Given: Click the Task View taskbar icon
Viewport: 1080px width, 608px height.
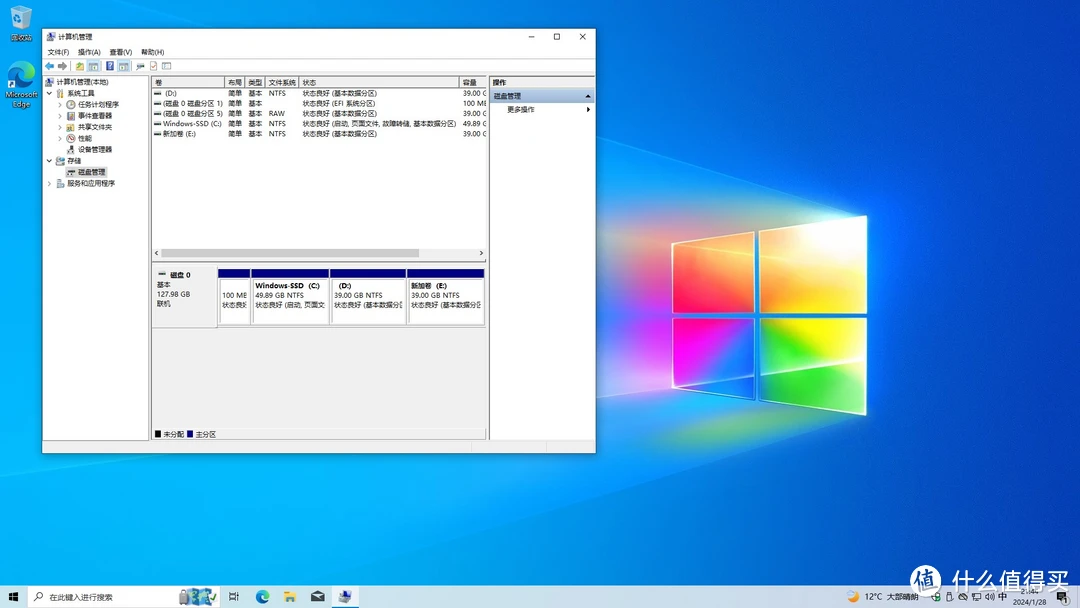Looking at the screenshot, I should (x=234, y=597).
